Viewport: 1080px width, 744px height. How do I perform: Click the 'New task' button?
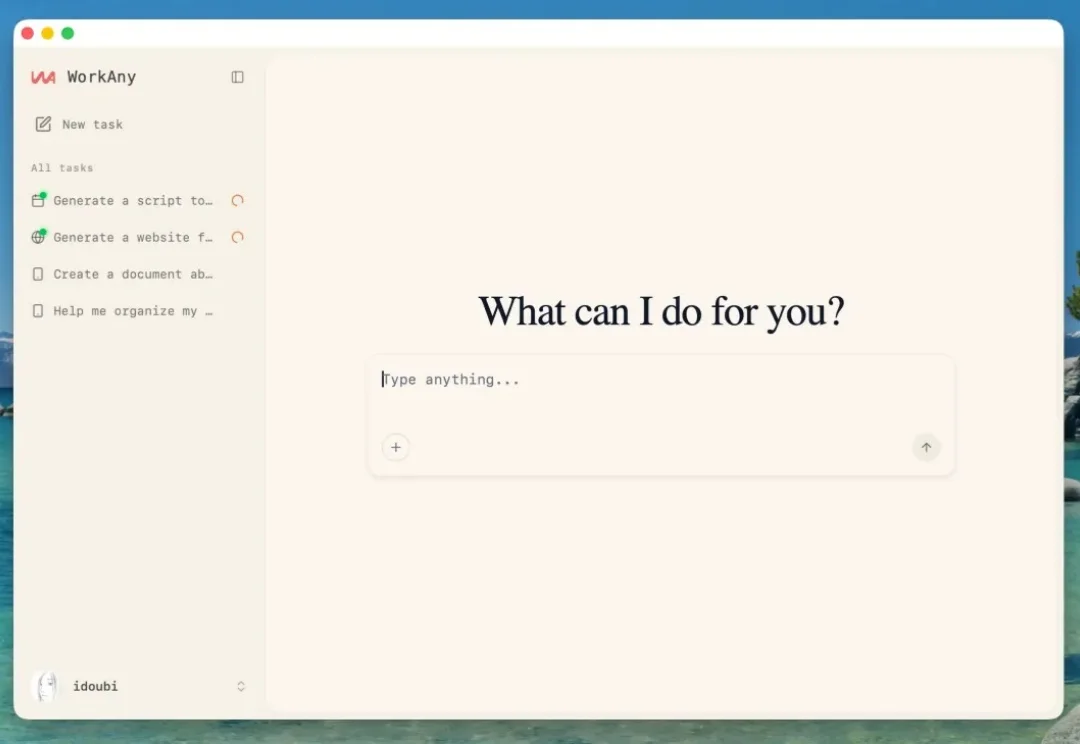(x=92, y=124)
